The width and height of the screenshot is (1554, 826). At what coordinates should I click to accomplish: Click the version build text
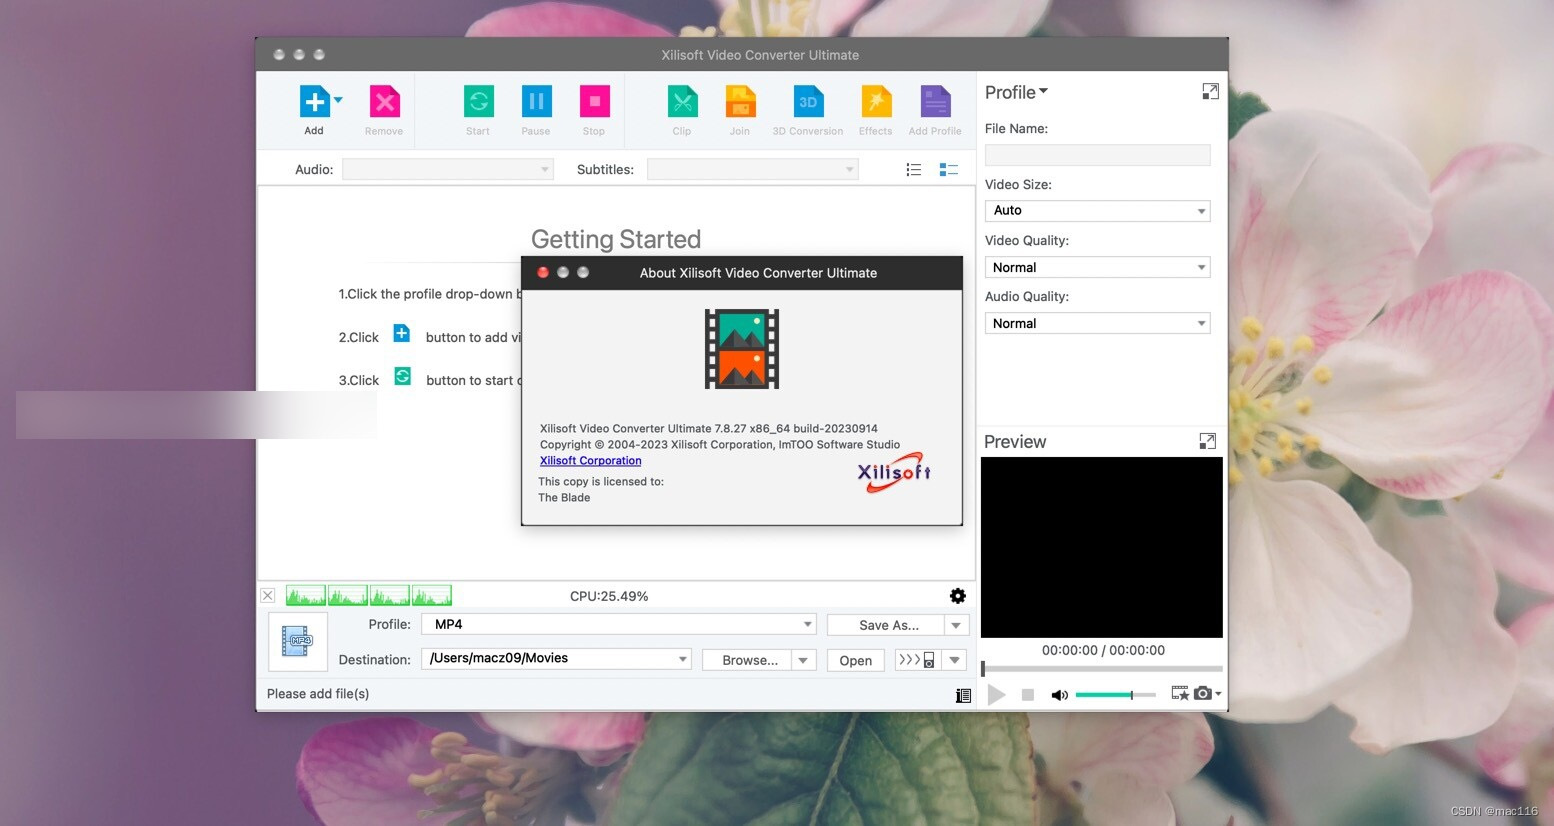coord(709,428)
